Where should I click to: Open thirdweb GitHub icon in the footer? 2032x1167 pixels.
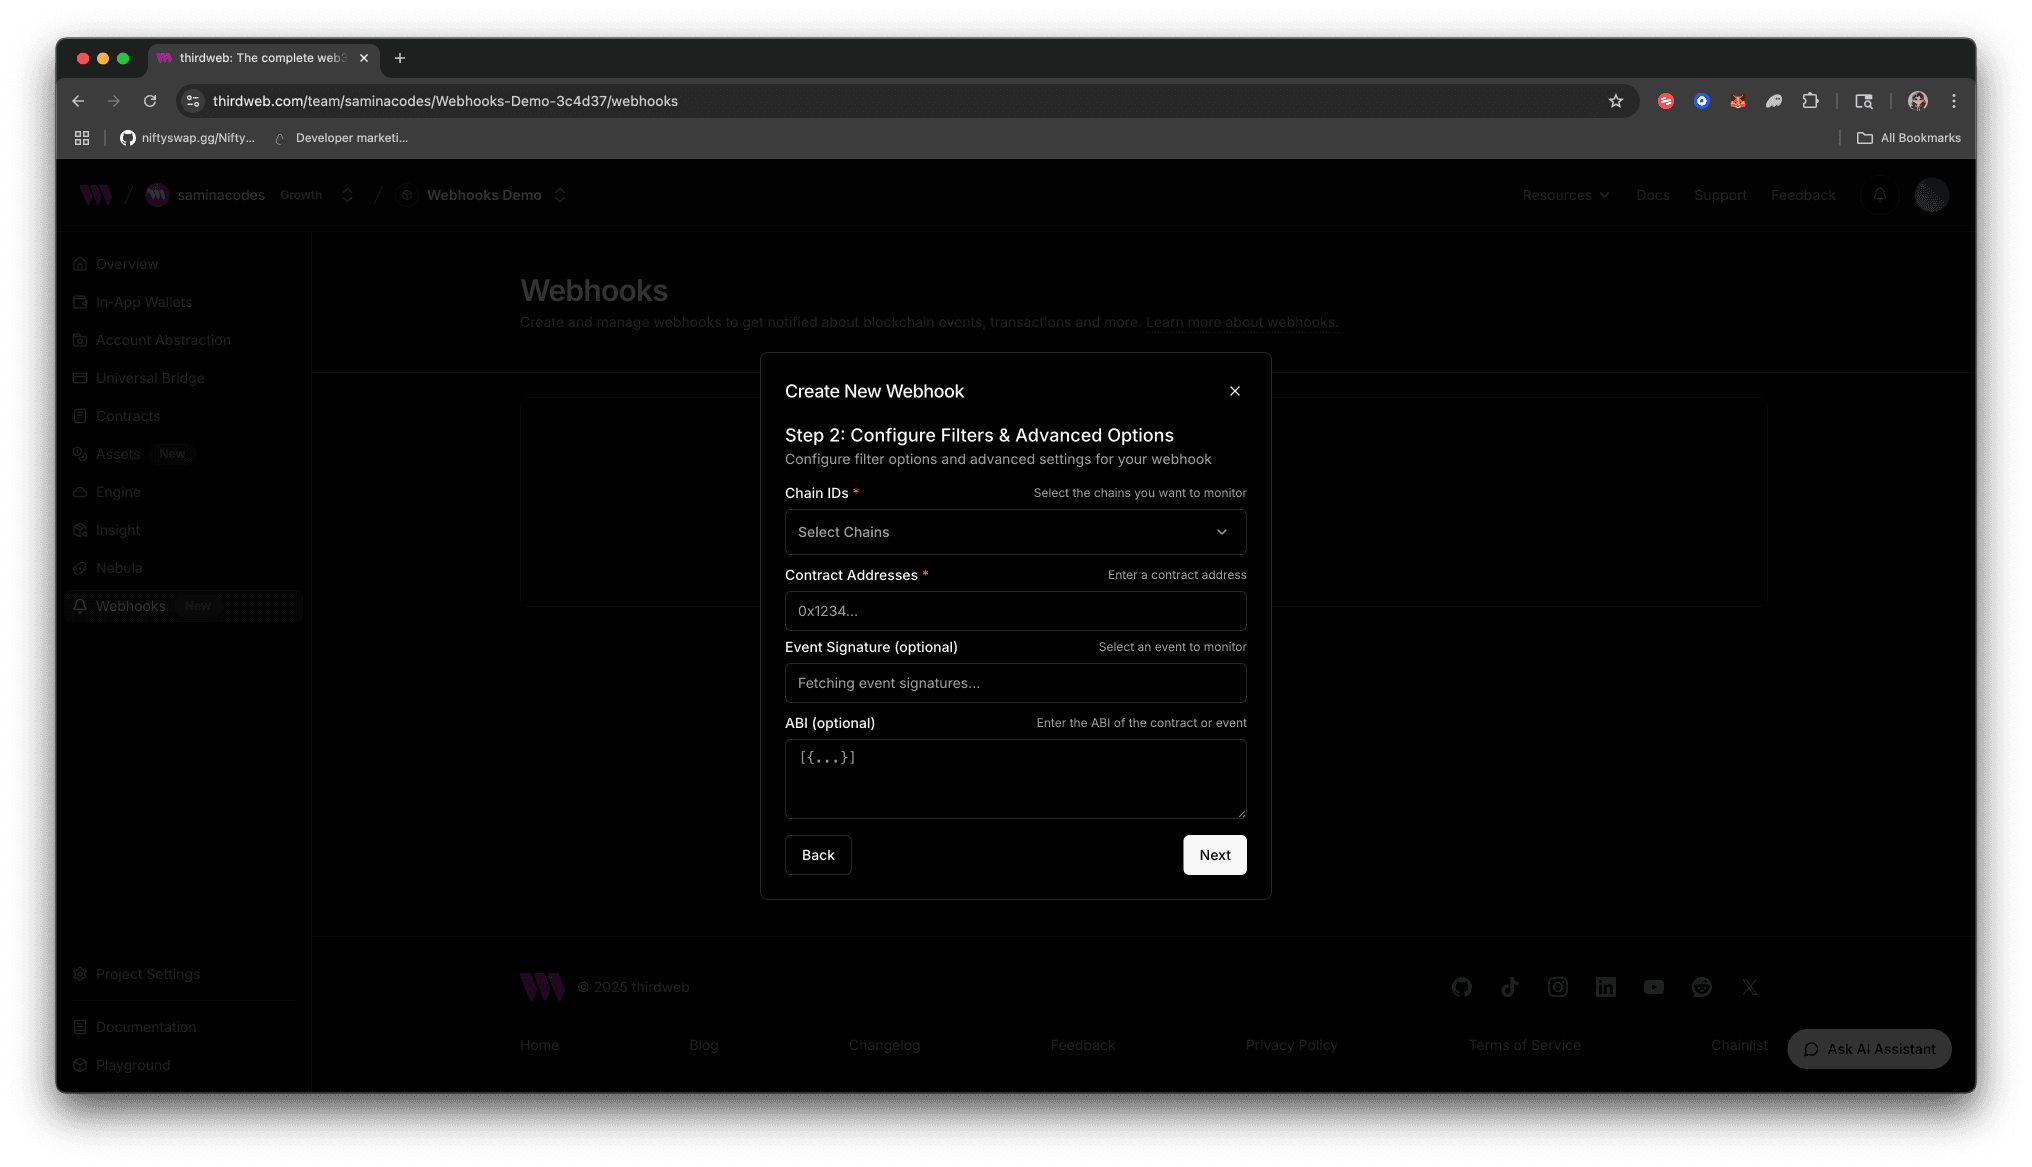[1461, 987]
